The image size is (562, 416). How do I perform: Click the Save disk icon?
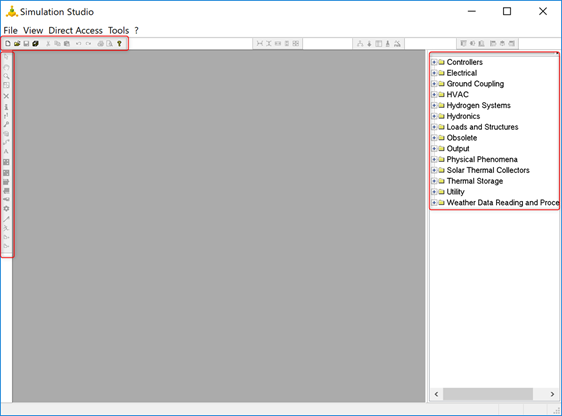pos(26,44)
